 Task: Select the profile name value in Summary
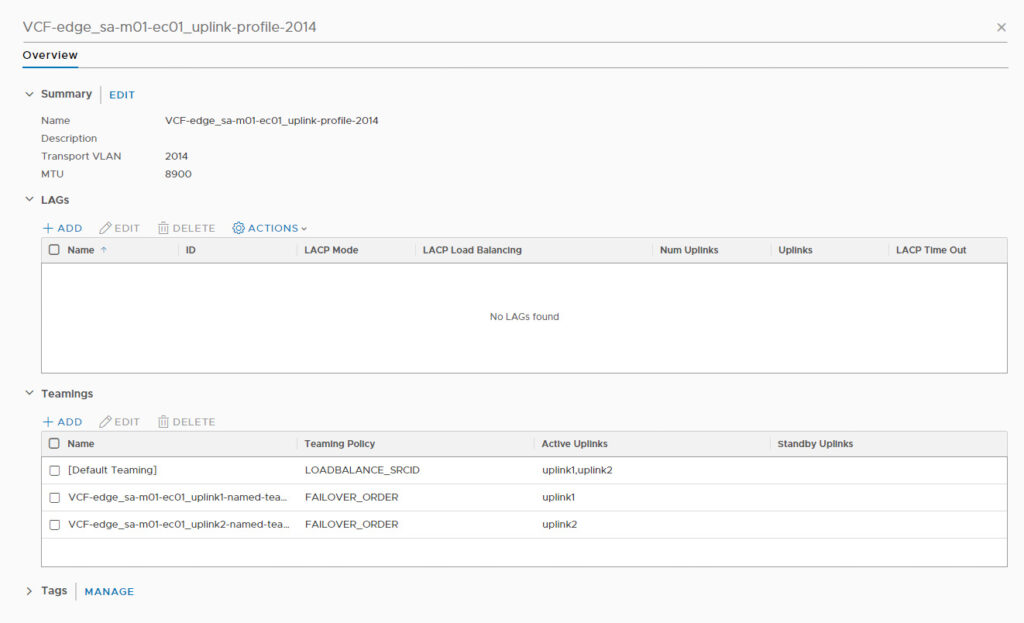(x=272, y=120)
